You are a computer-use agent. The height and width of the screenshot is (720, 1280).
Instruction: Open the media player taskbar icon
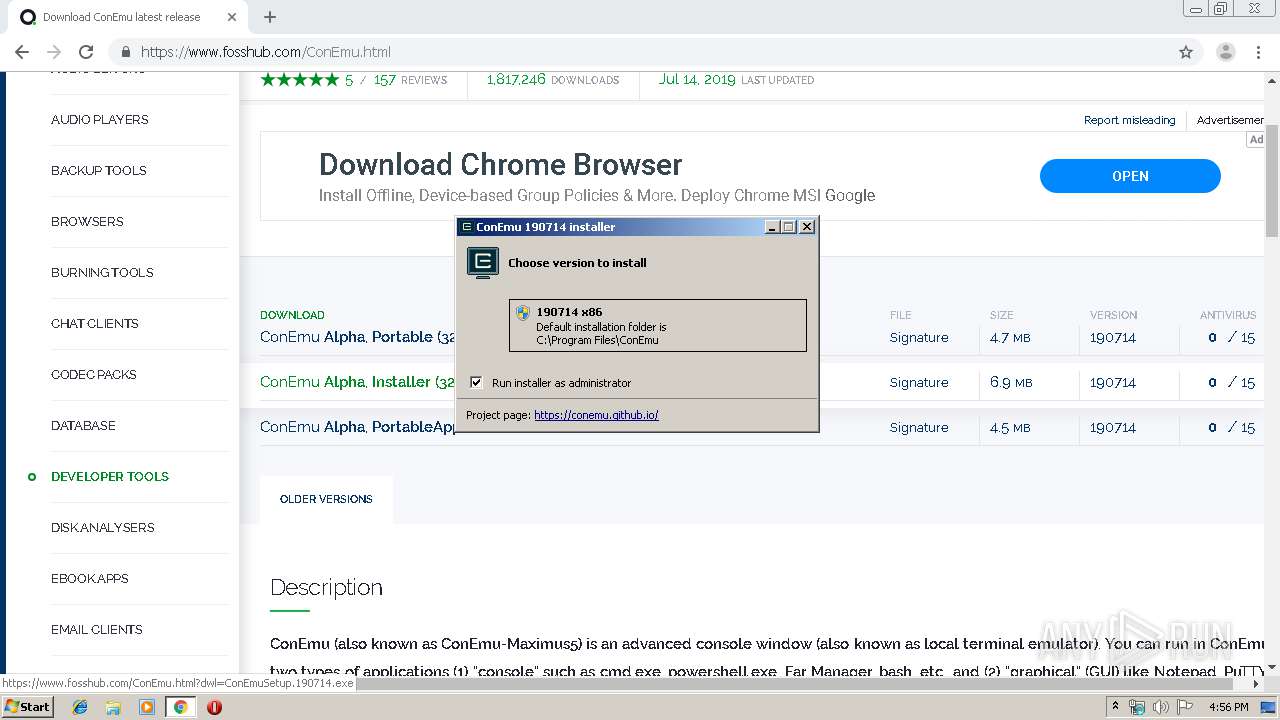(146, 707)
